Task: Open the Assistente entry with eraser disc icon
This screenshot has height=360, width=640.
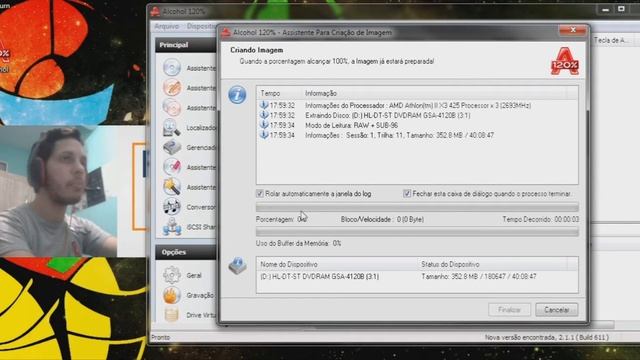Action: tap(189, 167)
